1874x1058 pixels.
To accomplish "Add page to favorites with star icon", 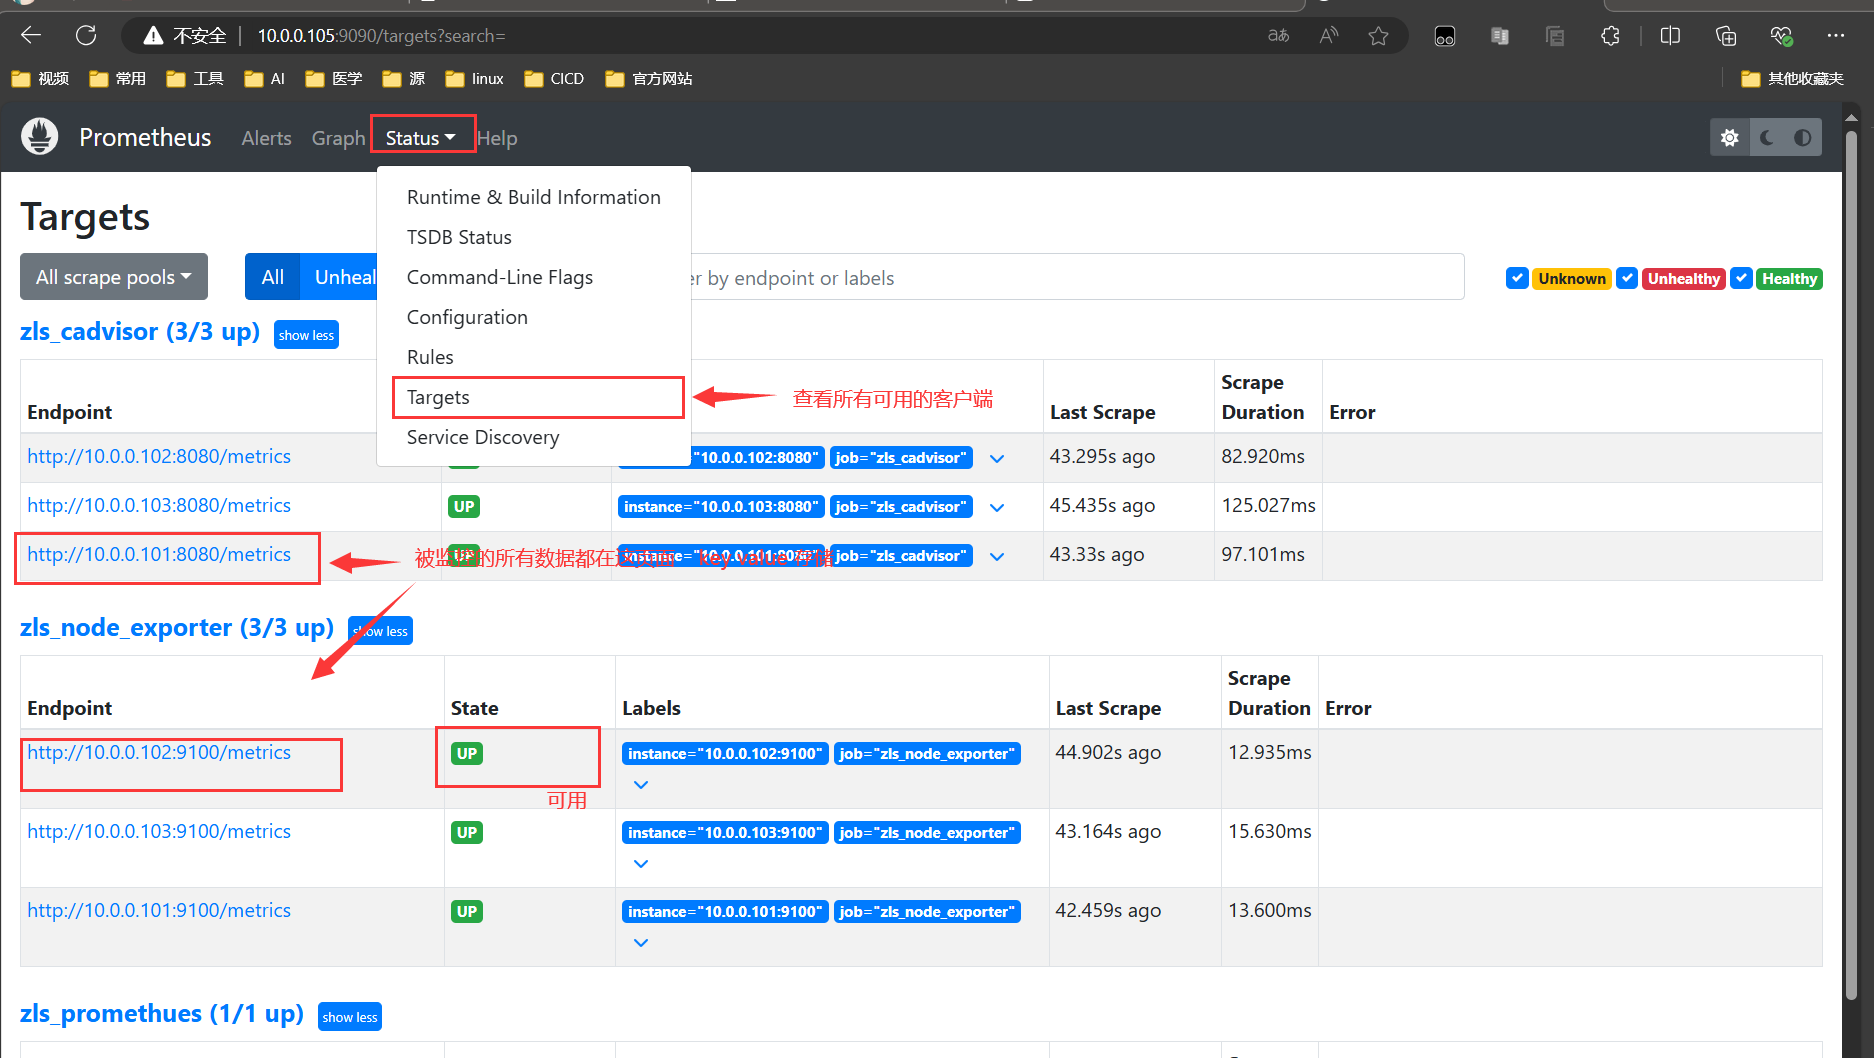I will [1379, 36].
